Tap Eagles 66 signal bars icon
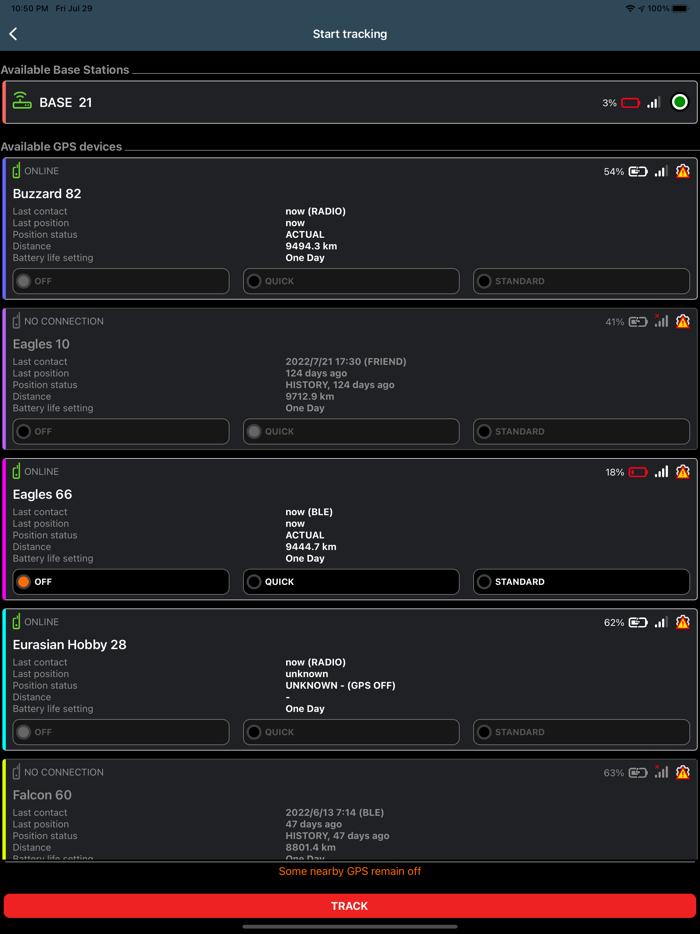This screenshot has width=700, height=934. [661, 472]
